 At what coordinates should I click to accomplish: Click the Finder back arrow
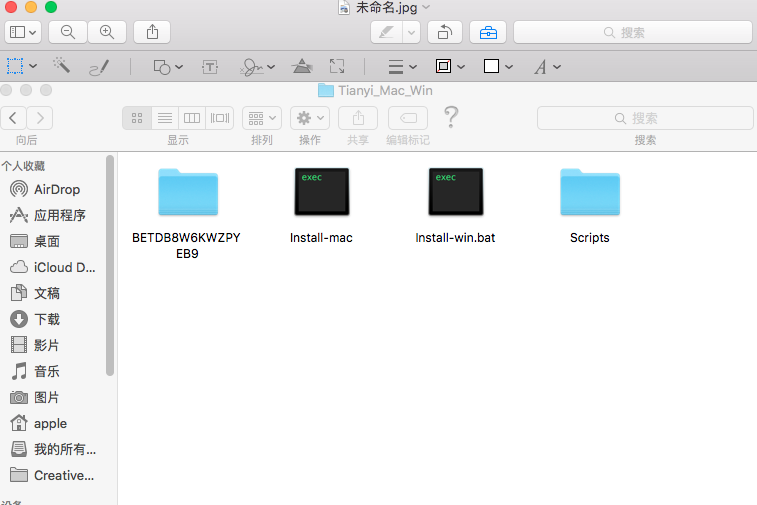(x=14, y=118)
